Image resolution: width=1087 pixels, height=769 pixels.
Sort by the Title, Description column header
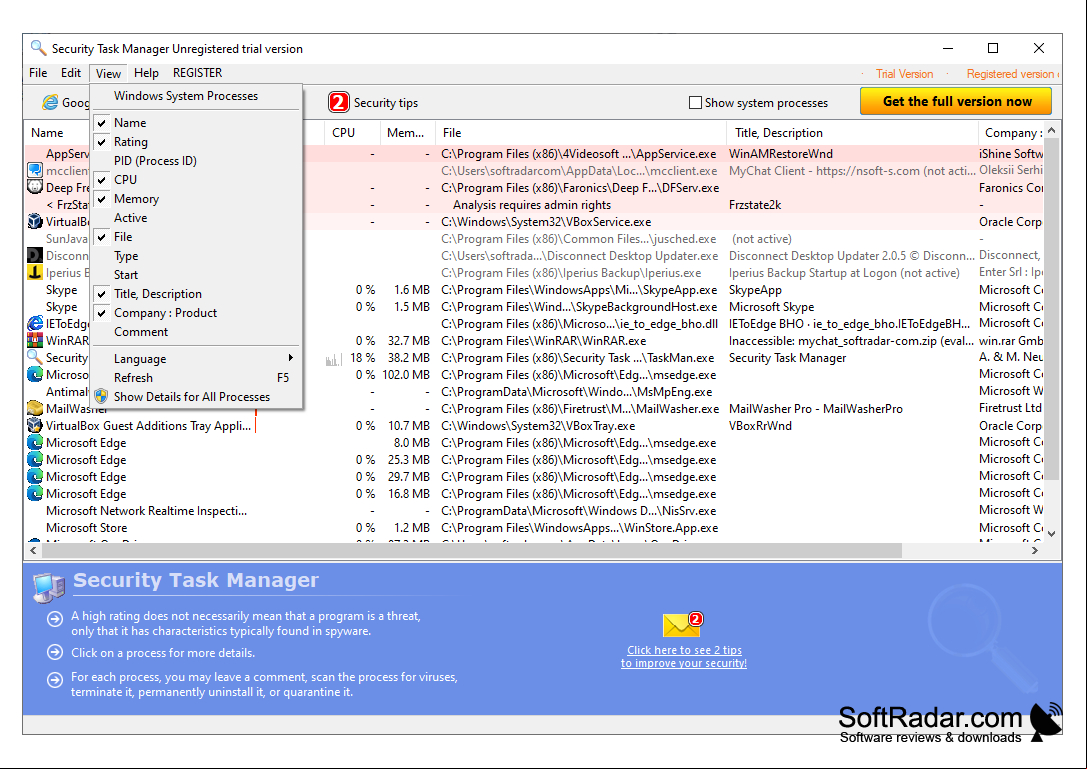pyautogui.click(x=852, y=132)
